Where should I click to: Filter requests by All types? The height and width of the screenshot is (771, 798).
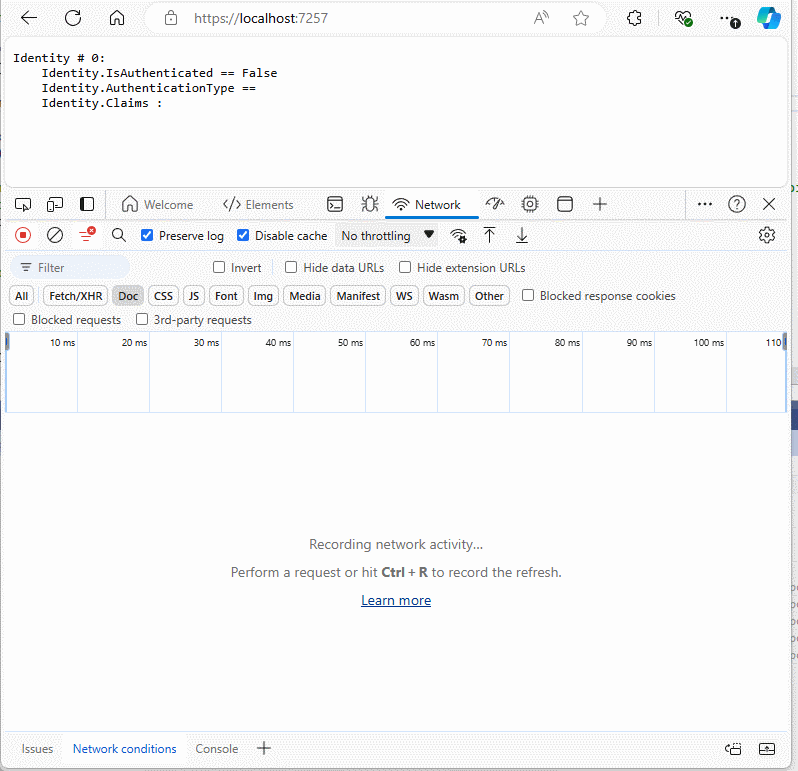[x=21, y=296]
